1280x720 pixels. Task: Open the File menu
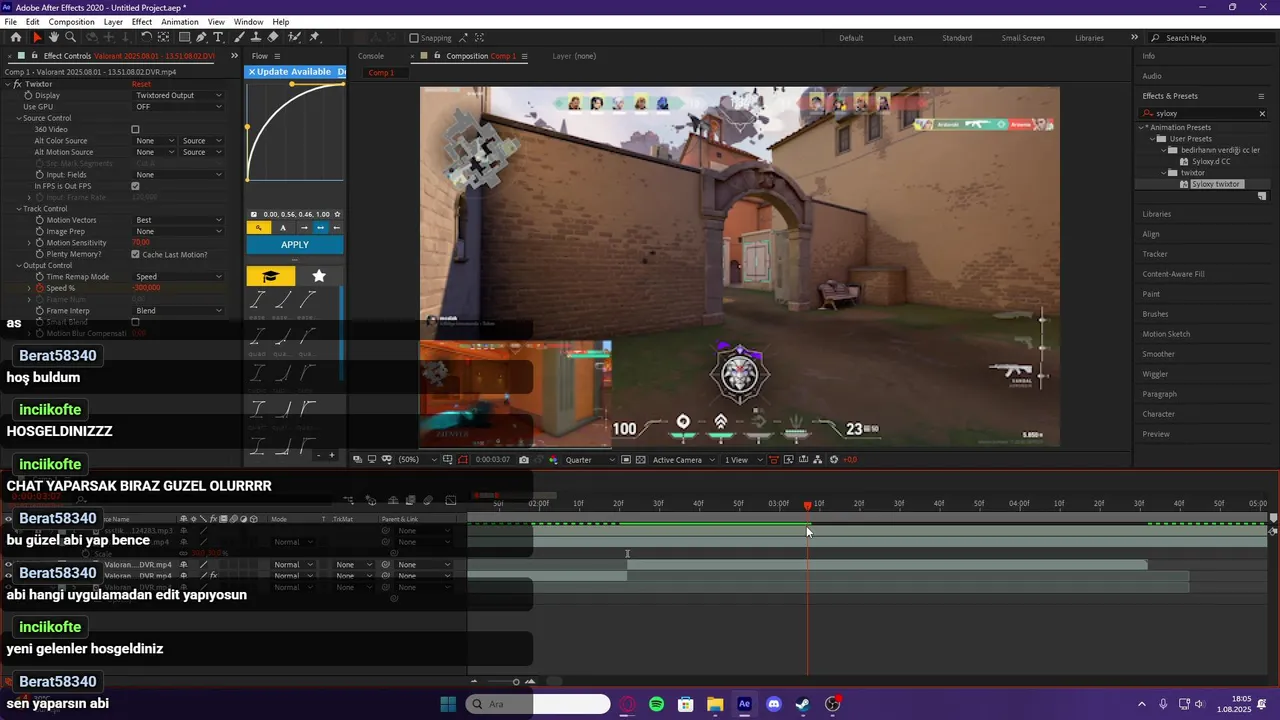pyautogui.click(x=10, y=22)
